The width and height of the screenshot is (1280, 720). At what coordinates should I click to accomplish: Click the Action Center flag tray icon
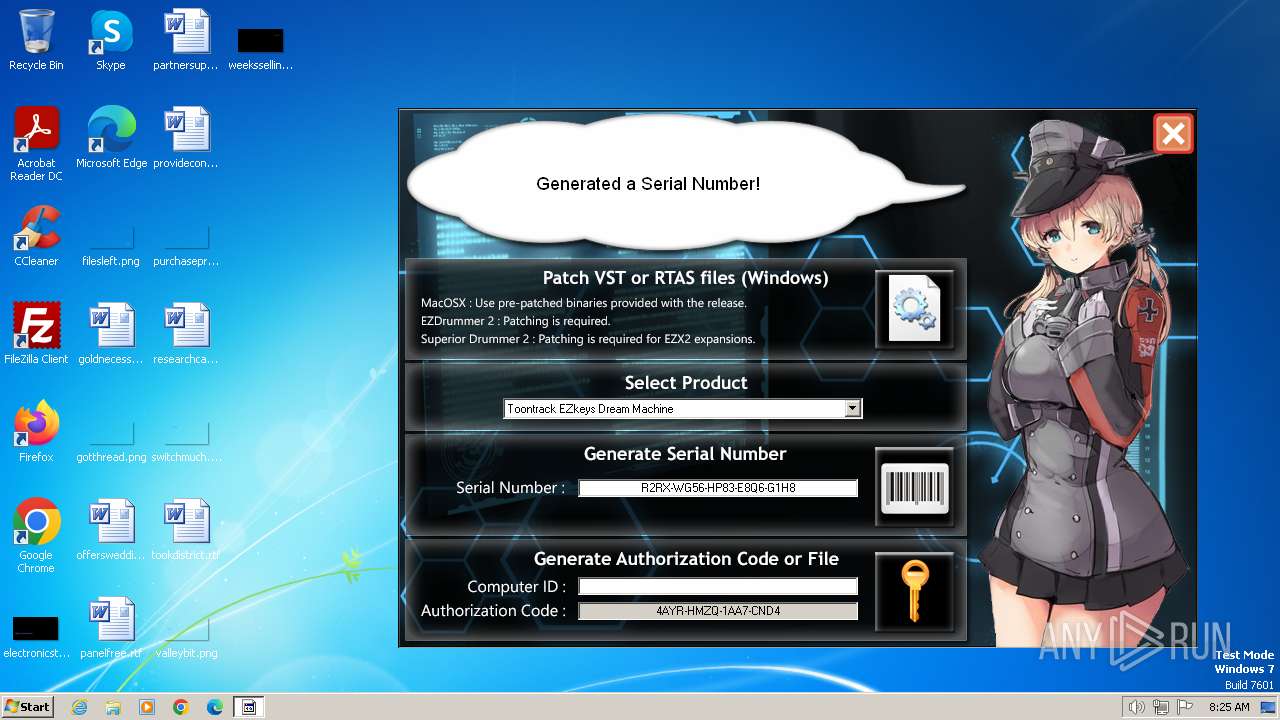(1185, 707)
